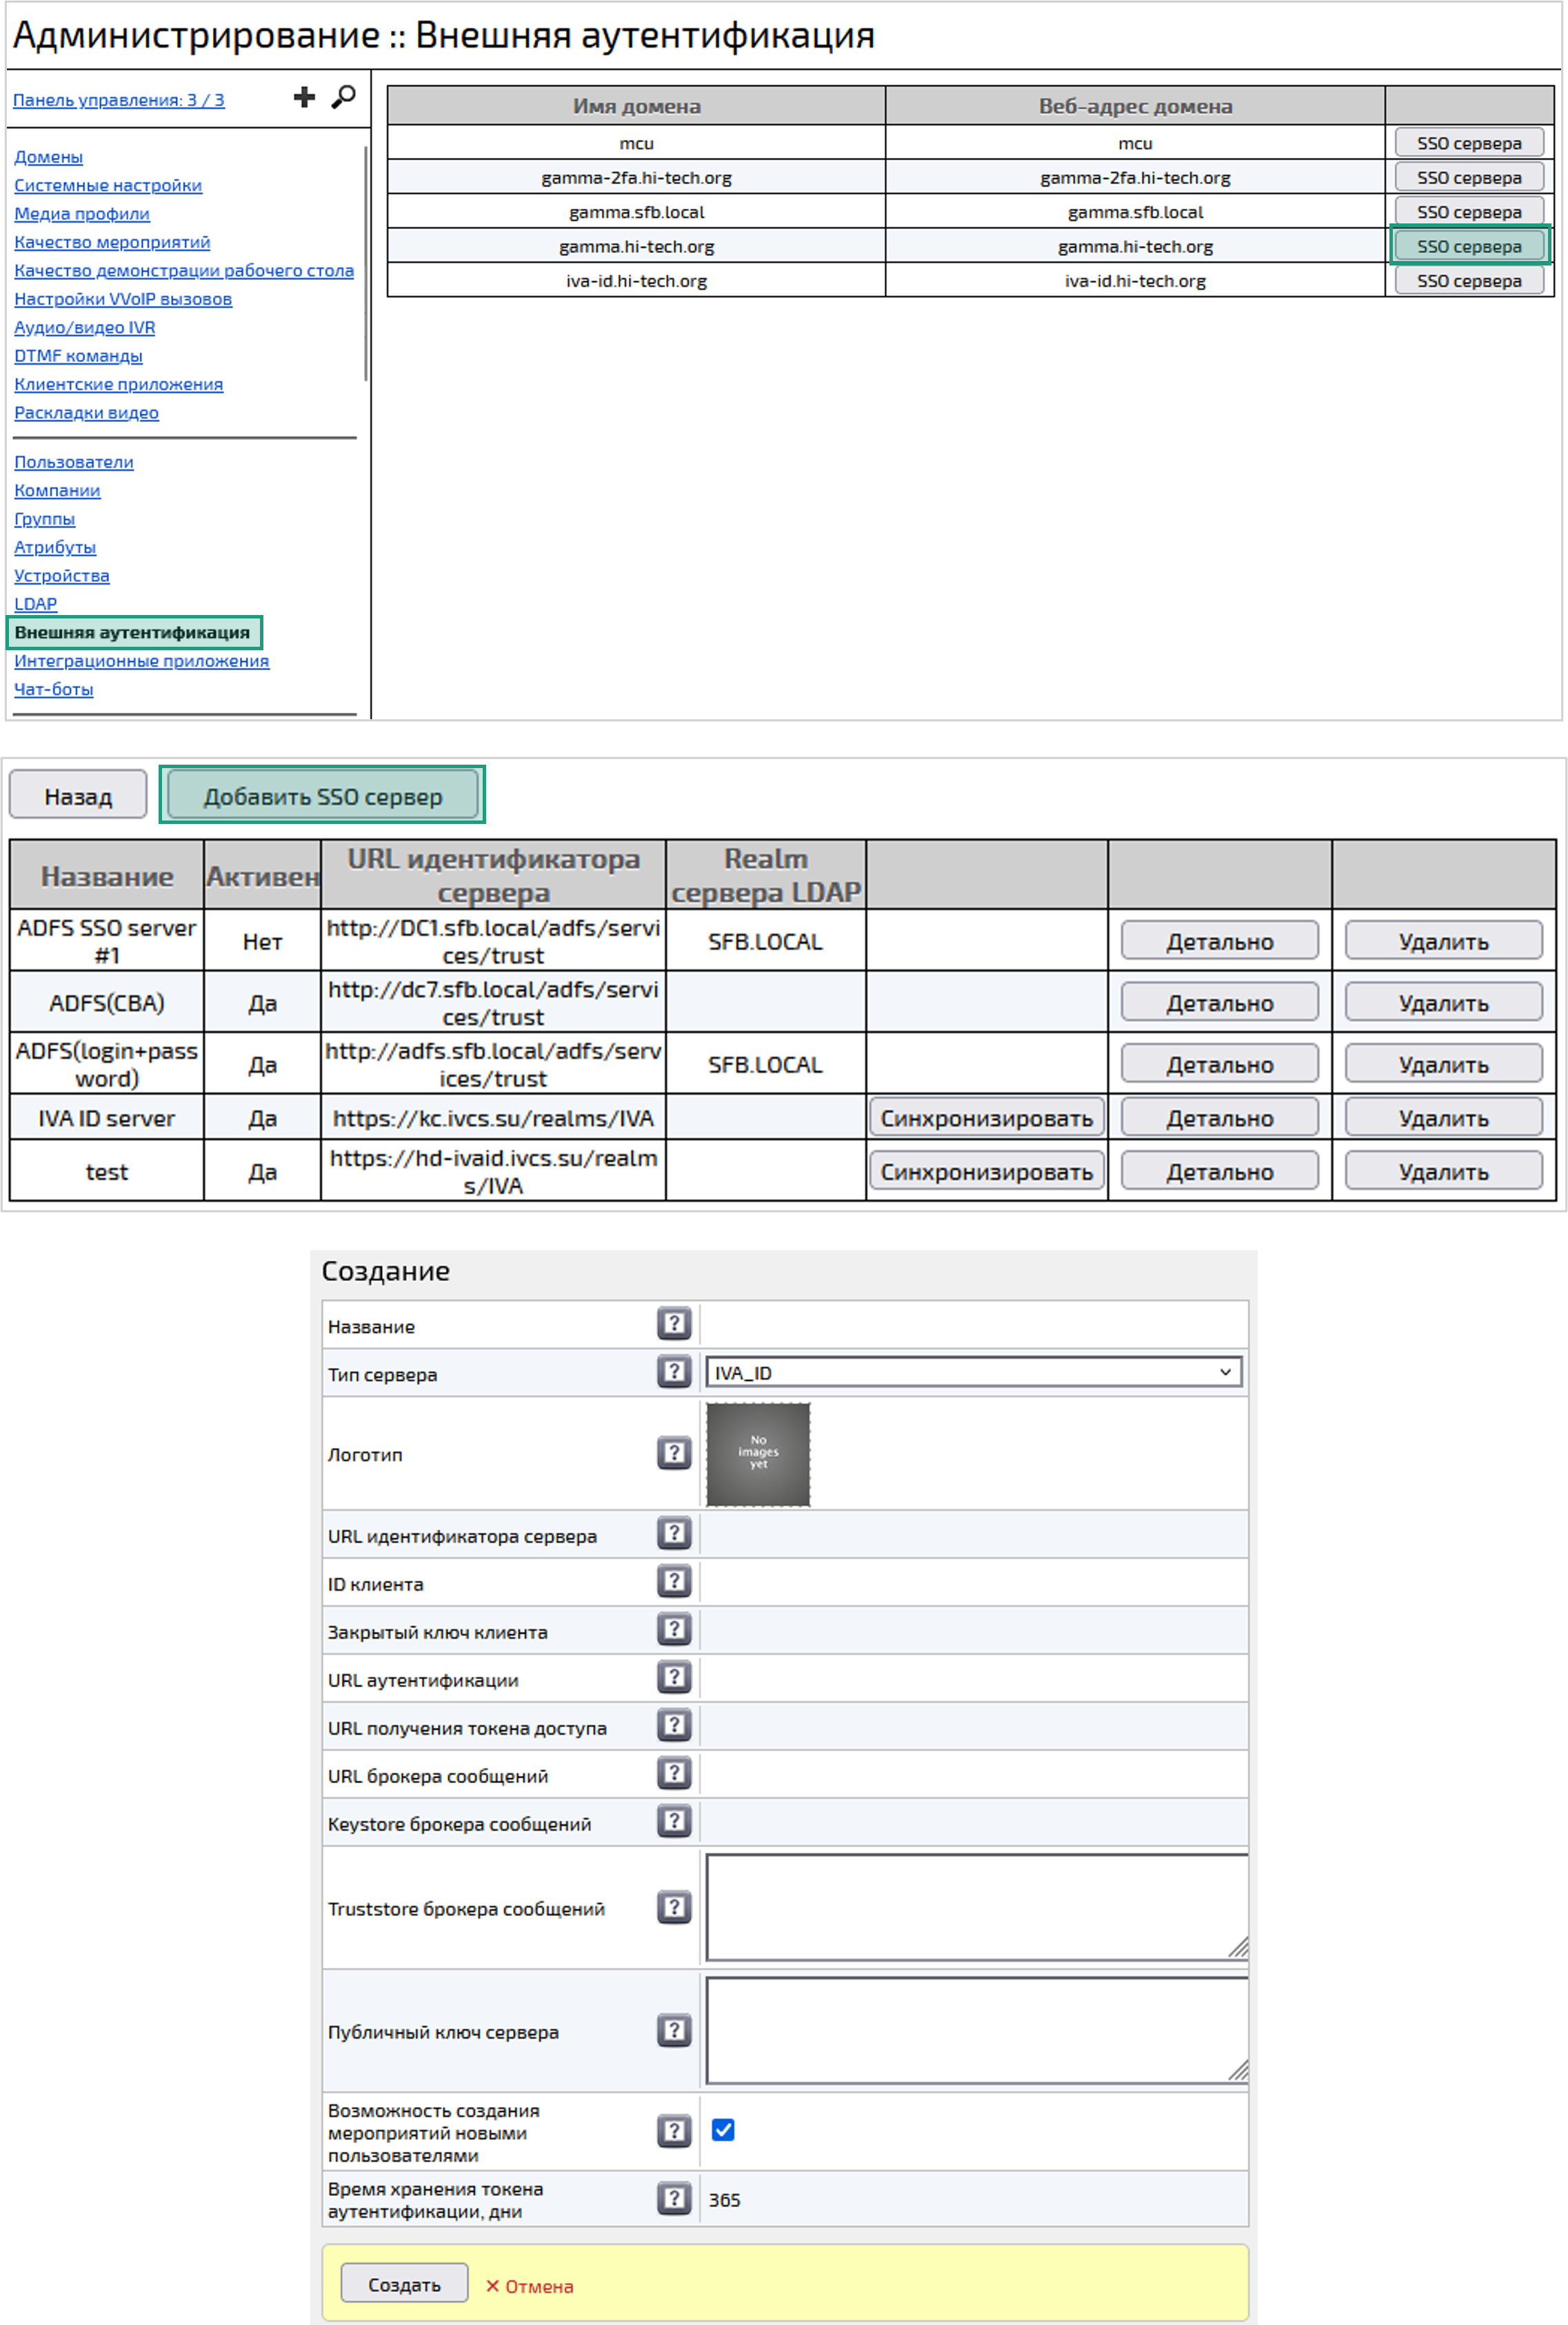Viewport: 1568px width, 2325px height.
Task: Show help for Публичный ключ сервера
Action: (x=674, y=2031)
